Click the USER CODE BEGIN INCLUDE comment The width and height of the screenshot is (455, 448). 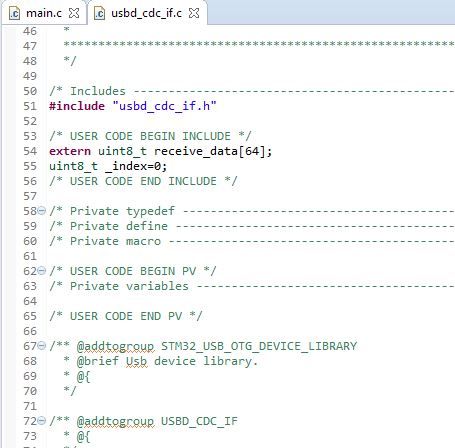tap(150, 136)
